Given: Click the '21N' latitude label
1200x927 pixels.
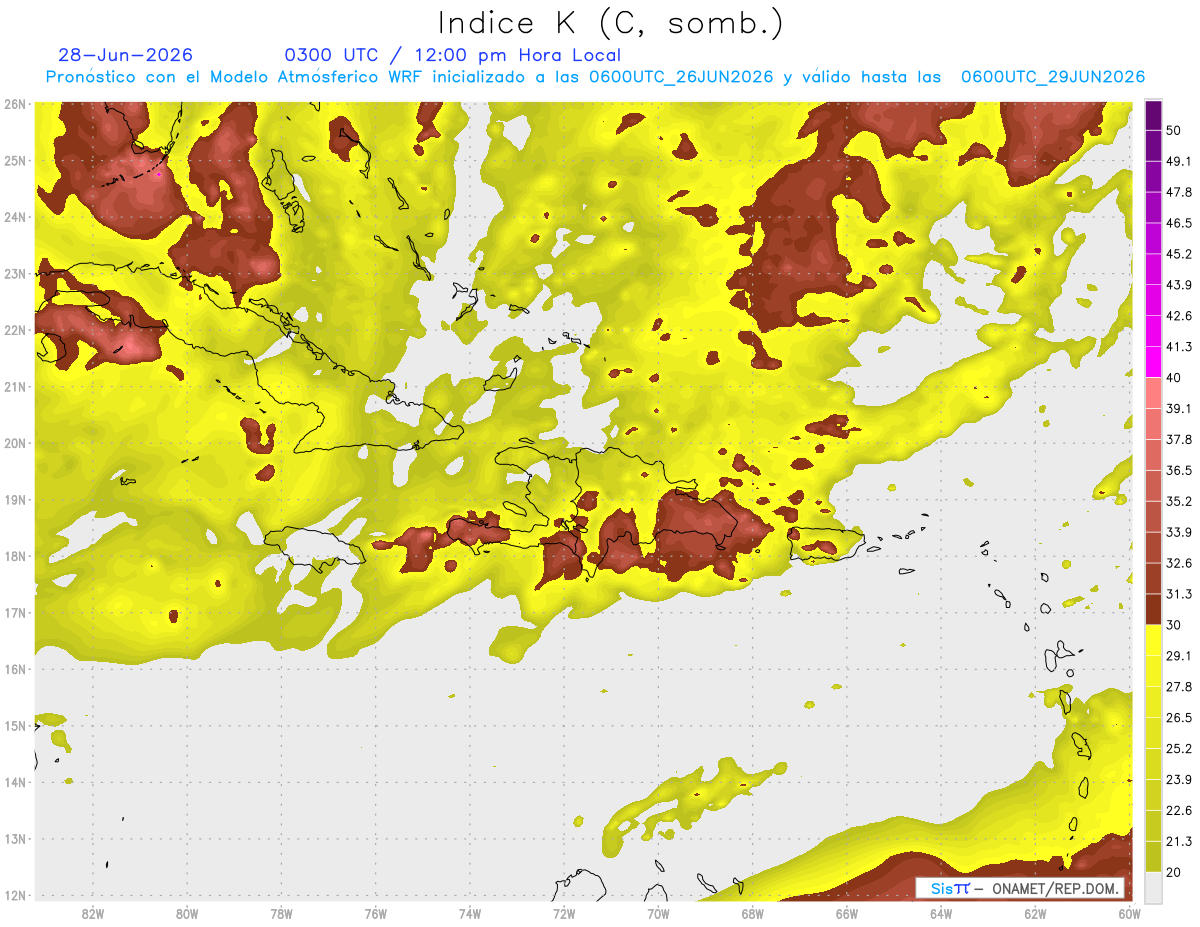Looking at the screenshot, I should coord(14,387).
